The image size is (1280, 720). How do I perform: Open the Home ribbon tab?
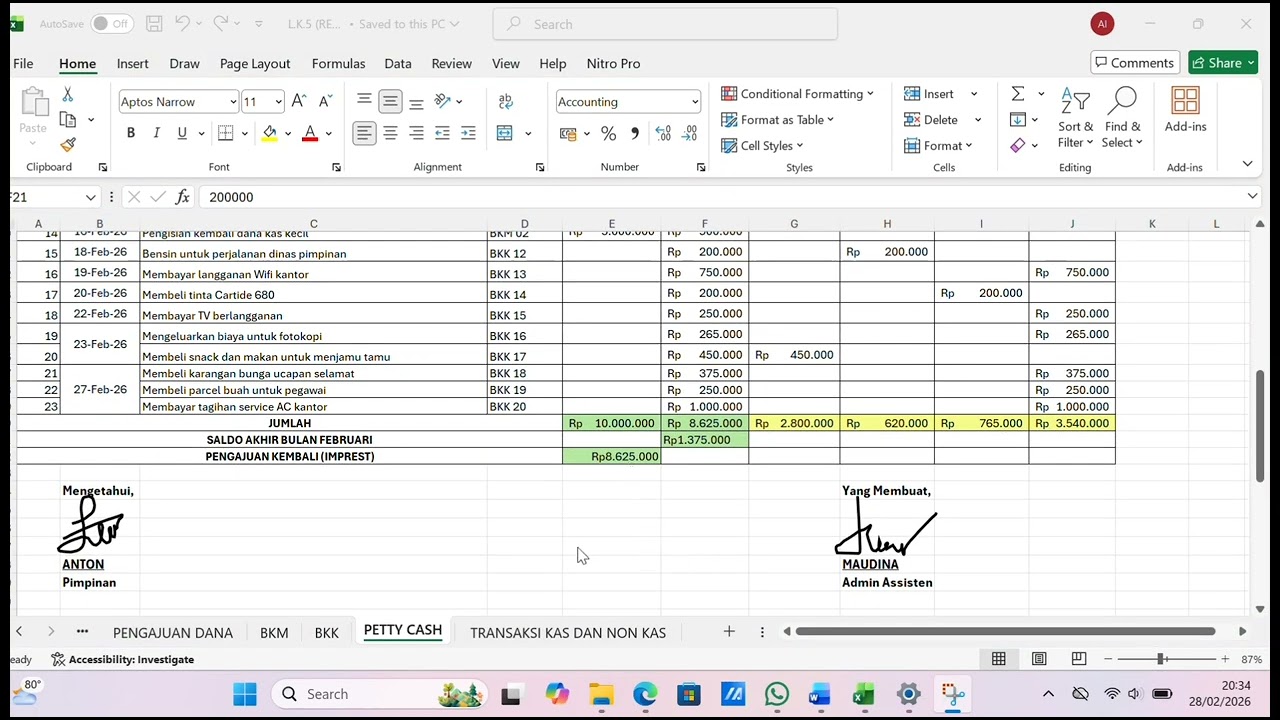(x=77, y=63)
